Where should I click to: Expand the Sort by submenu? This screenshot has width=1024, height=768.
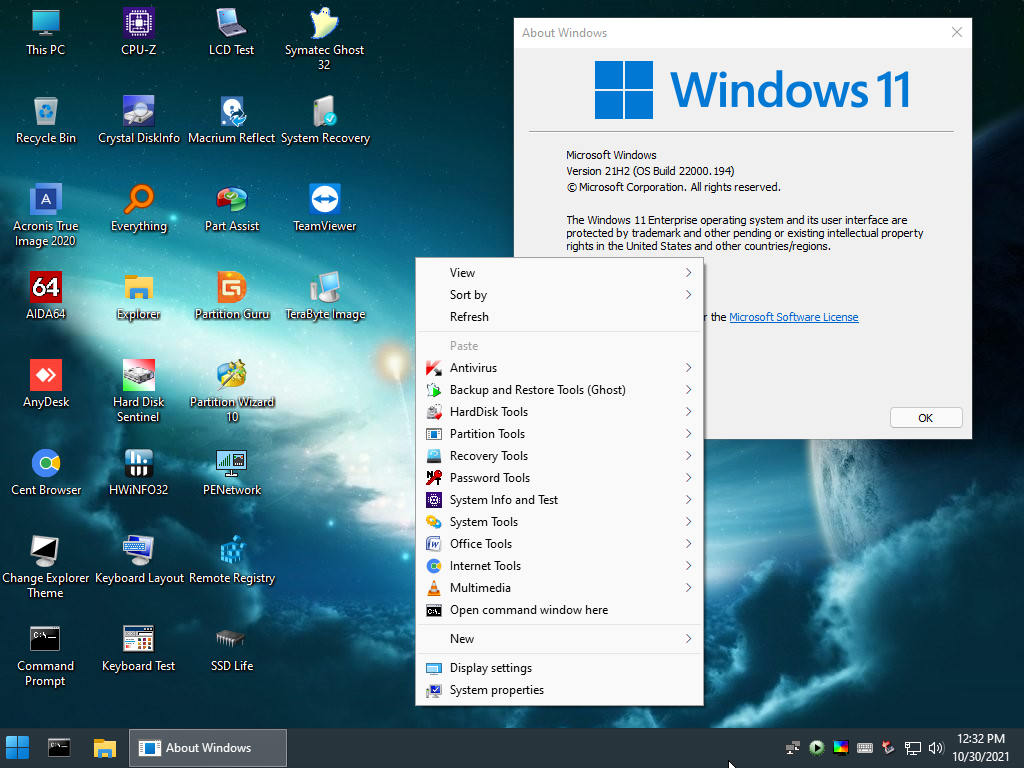point(559,295)
